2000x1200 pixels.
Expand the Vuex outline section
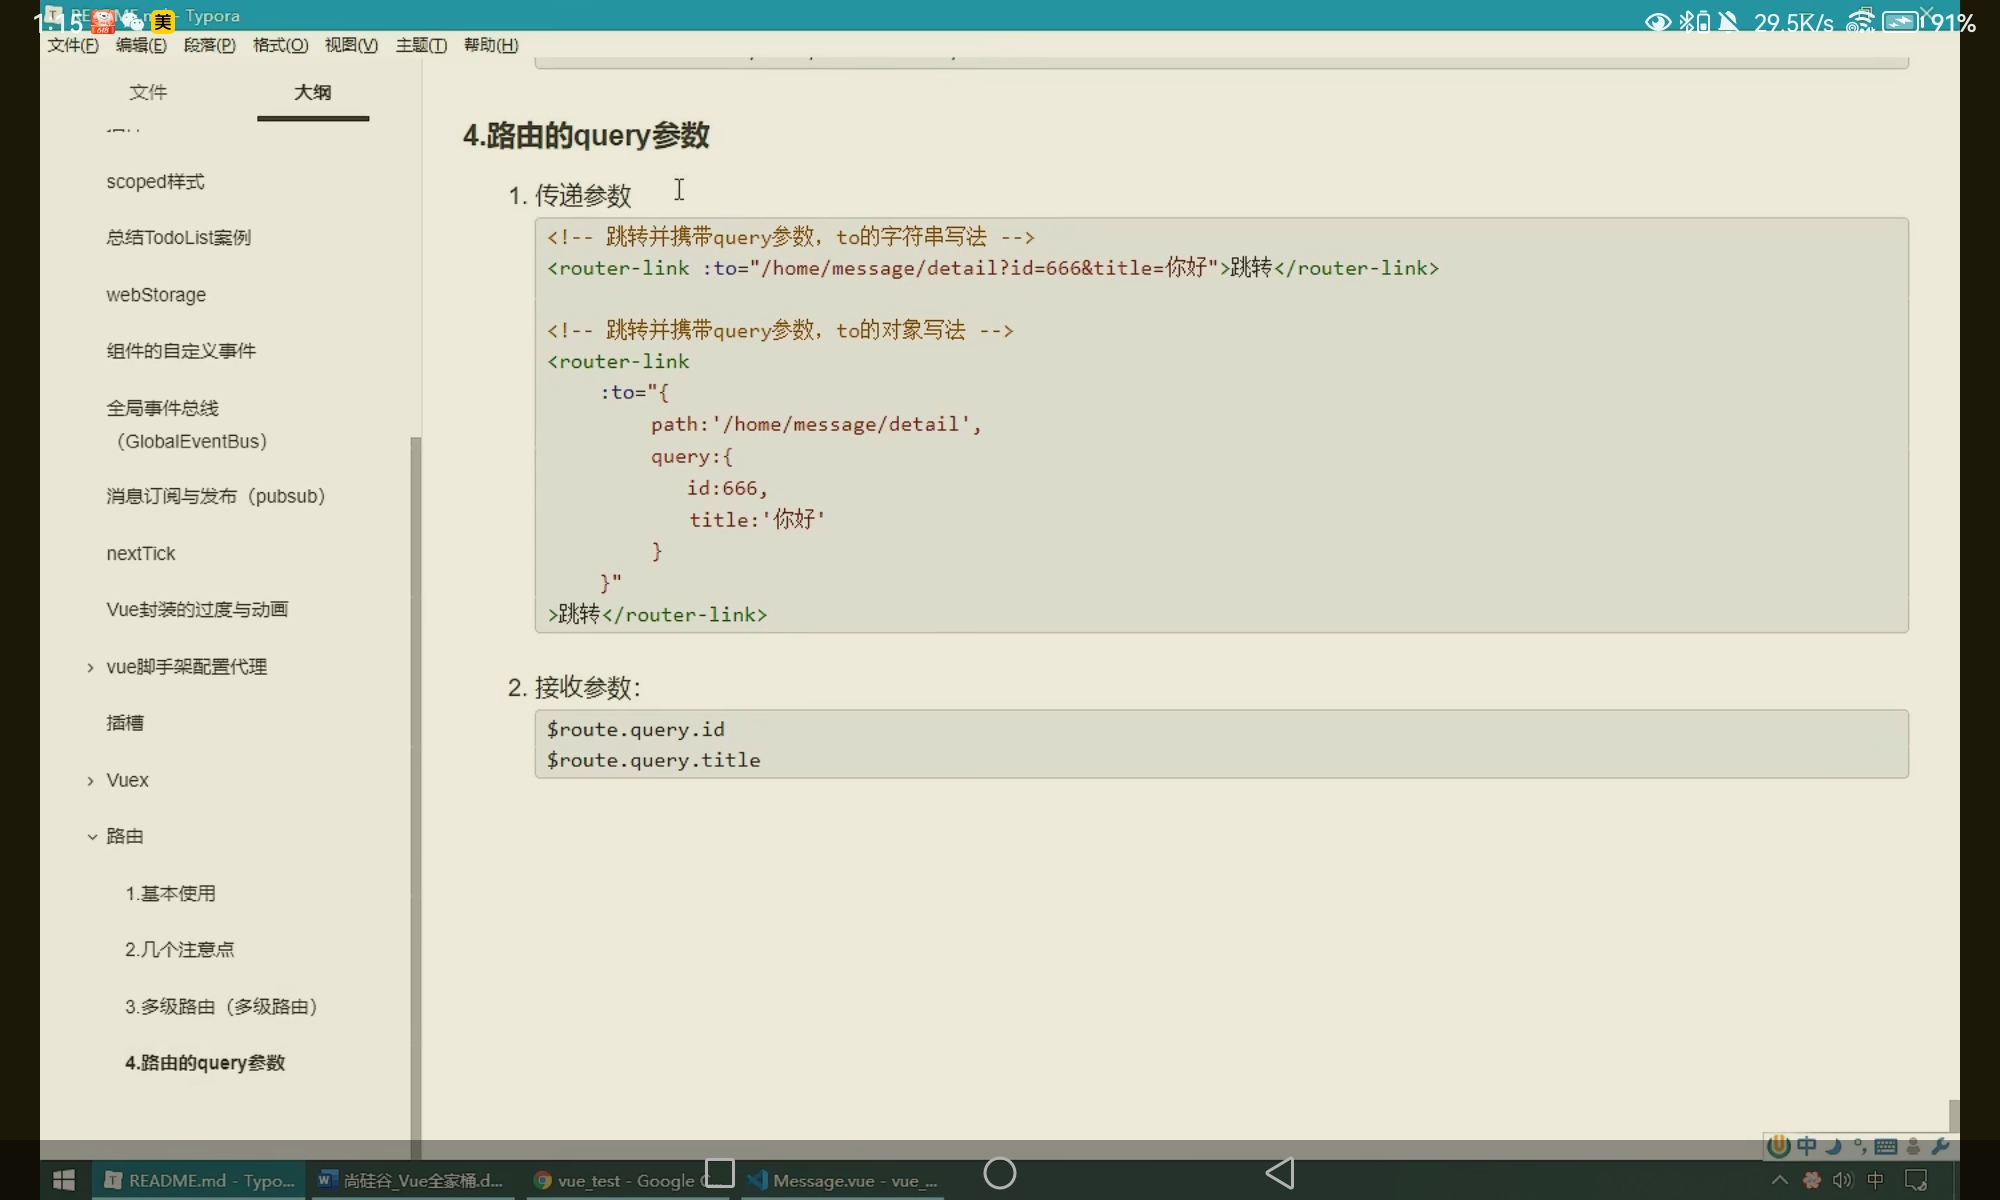tap(91, 780)
